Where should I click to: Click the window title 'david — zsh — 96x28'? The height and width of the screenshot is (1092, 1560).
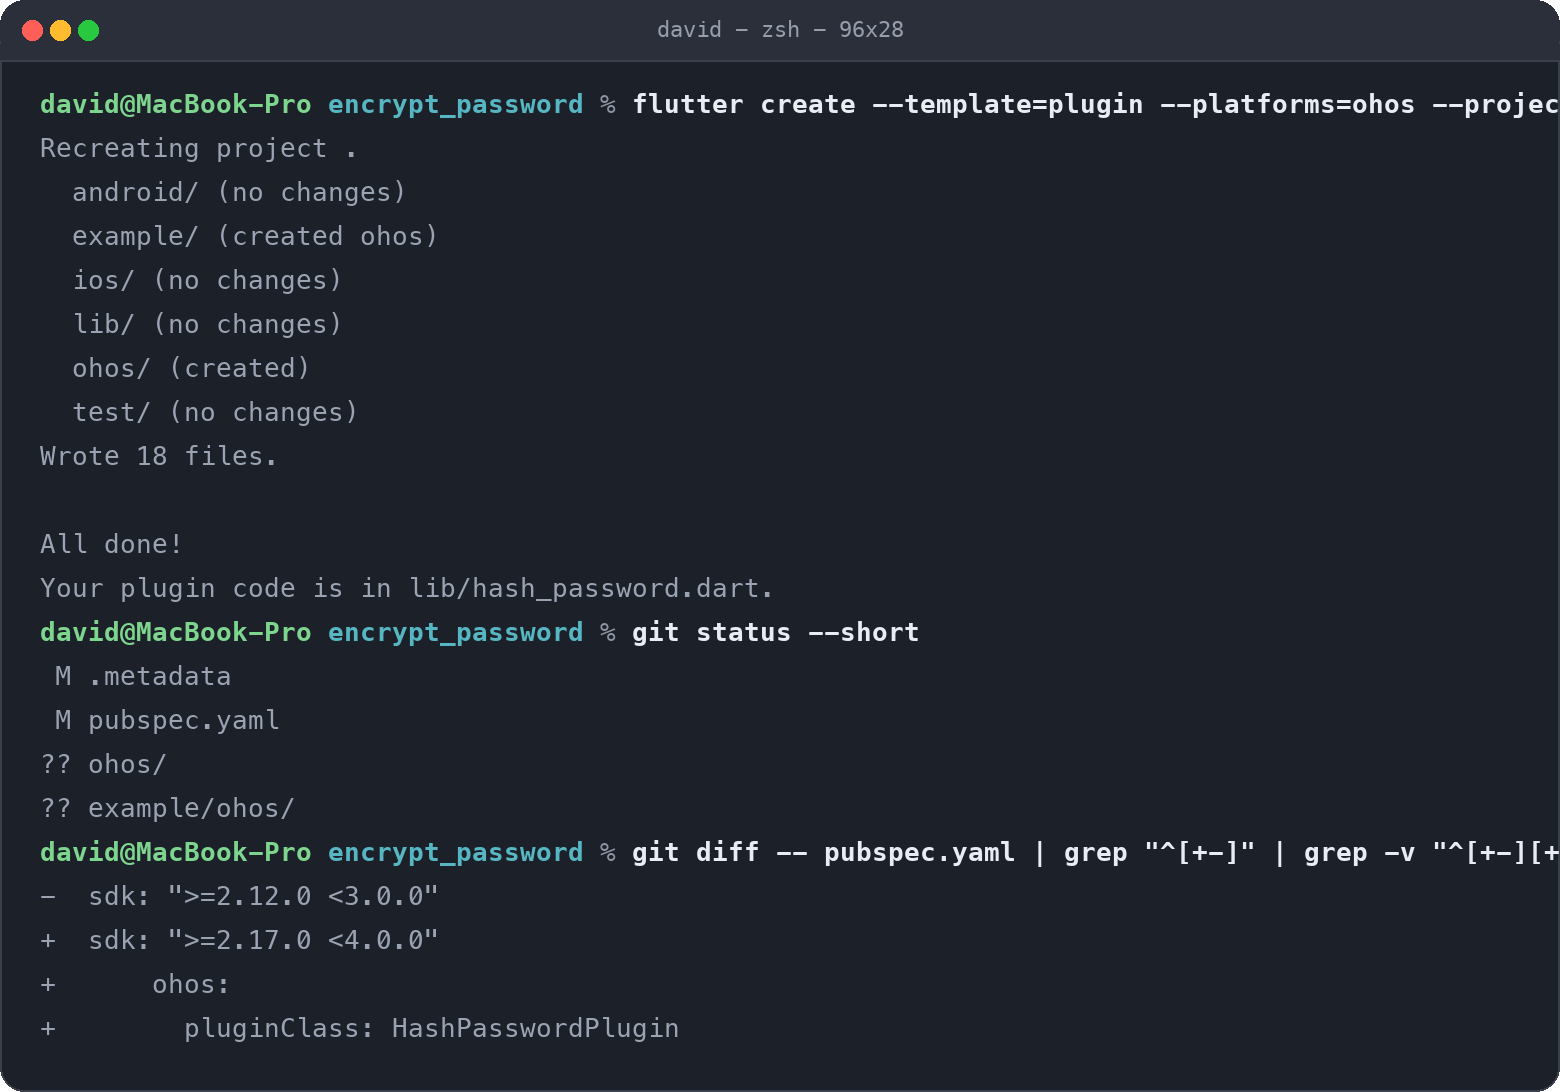point(780,30)
